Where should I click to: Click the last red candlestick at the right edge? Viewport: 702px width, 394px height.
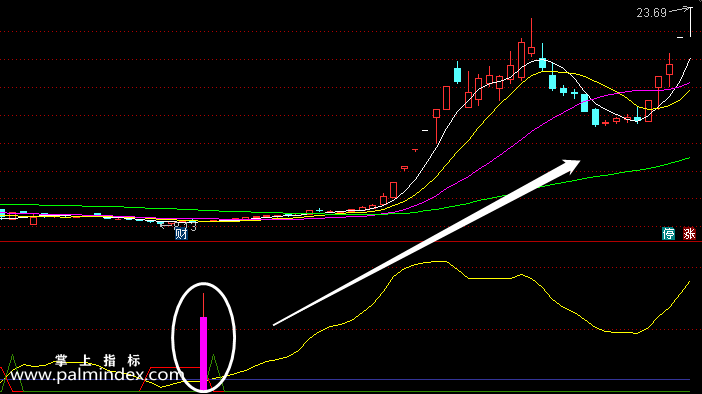[x=669, y=69]
